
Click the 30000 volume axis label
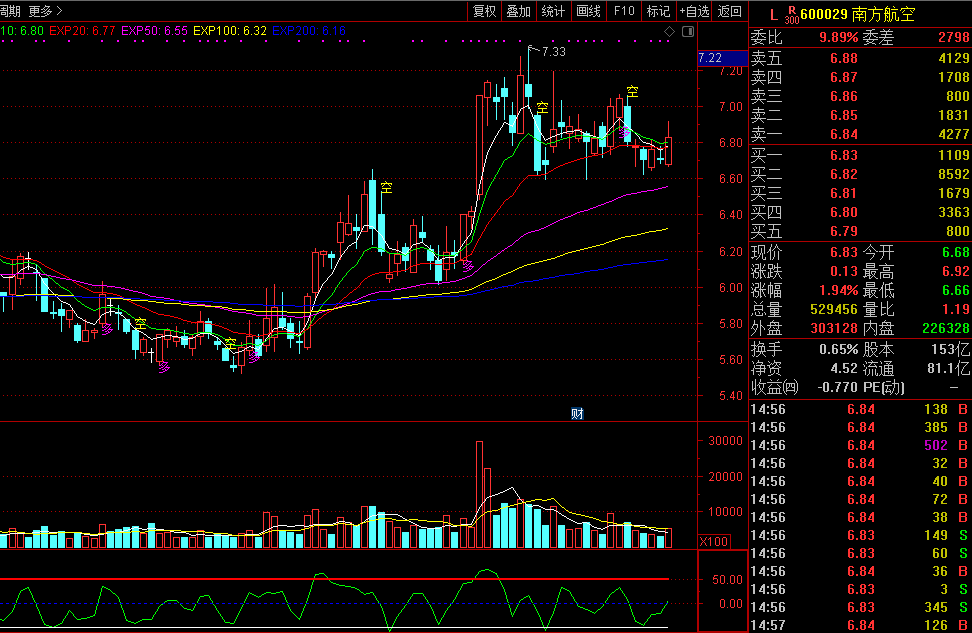point(725,441)
